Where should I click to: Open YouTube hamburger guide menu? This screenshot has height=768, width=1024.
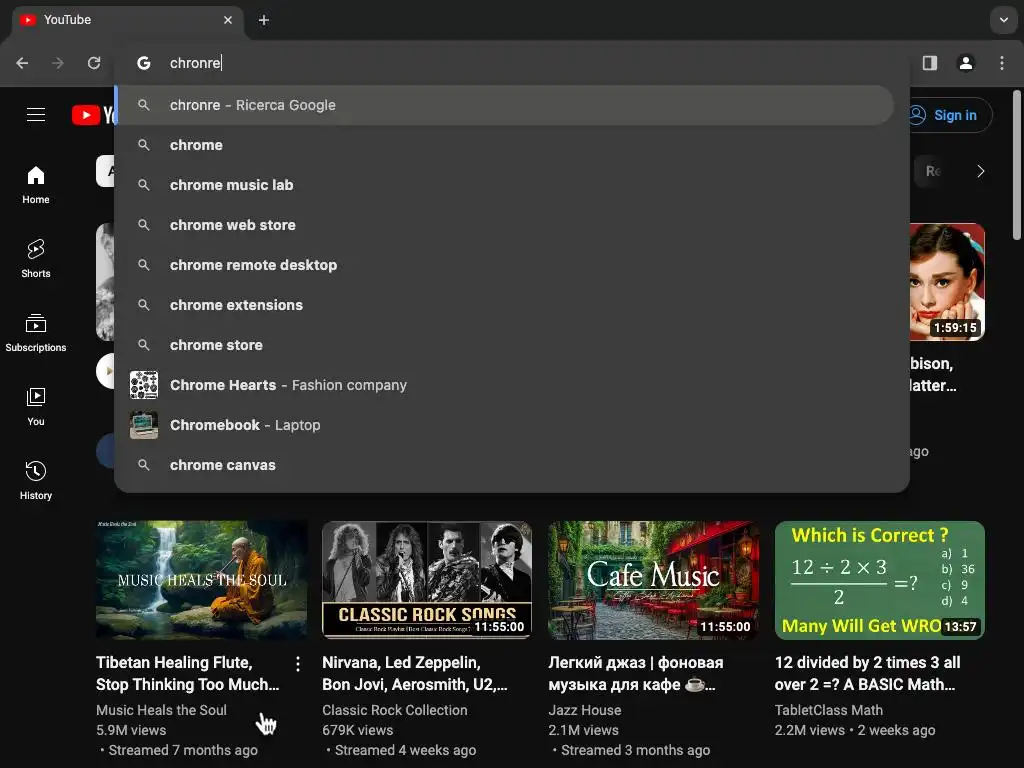tap(36, 115)
